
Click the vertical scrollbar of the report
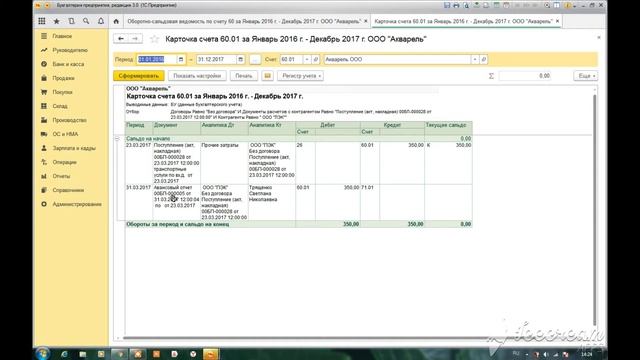[x=595, y=211]
